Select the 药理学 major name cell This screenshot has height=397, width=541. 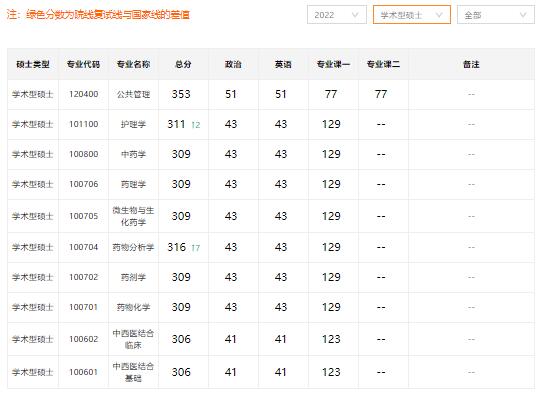[134, 184]
